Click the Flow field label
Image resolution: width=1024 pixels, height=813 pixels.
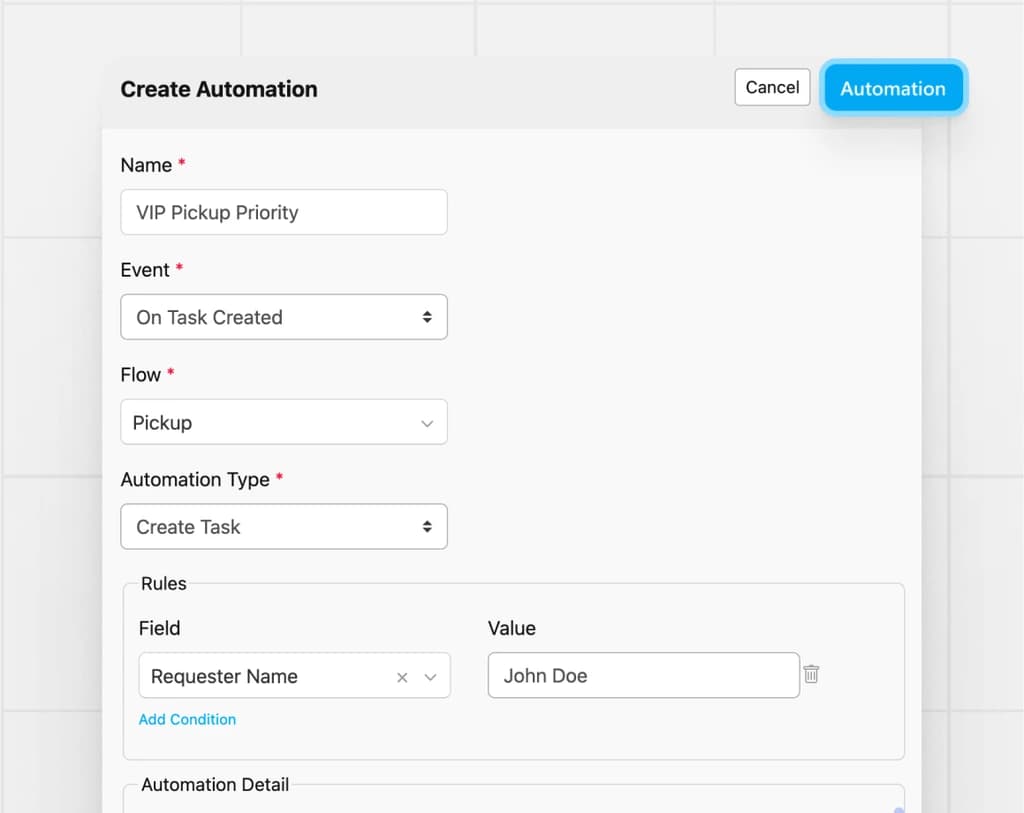coord(140,375)
